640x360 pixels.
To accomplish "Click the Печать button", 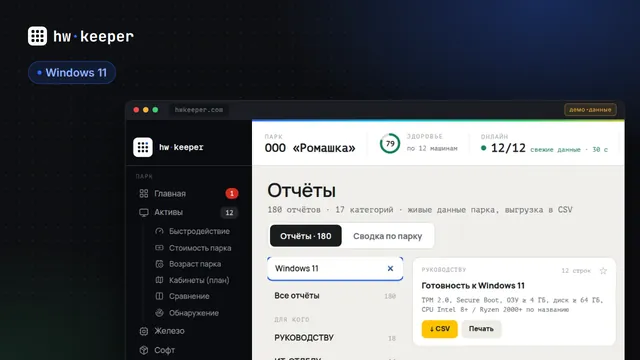I will [x=481, y=329].
